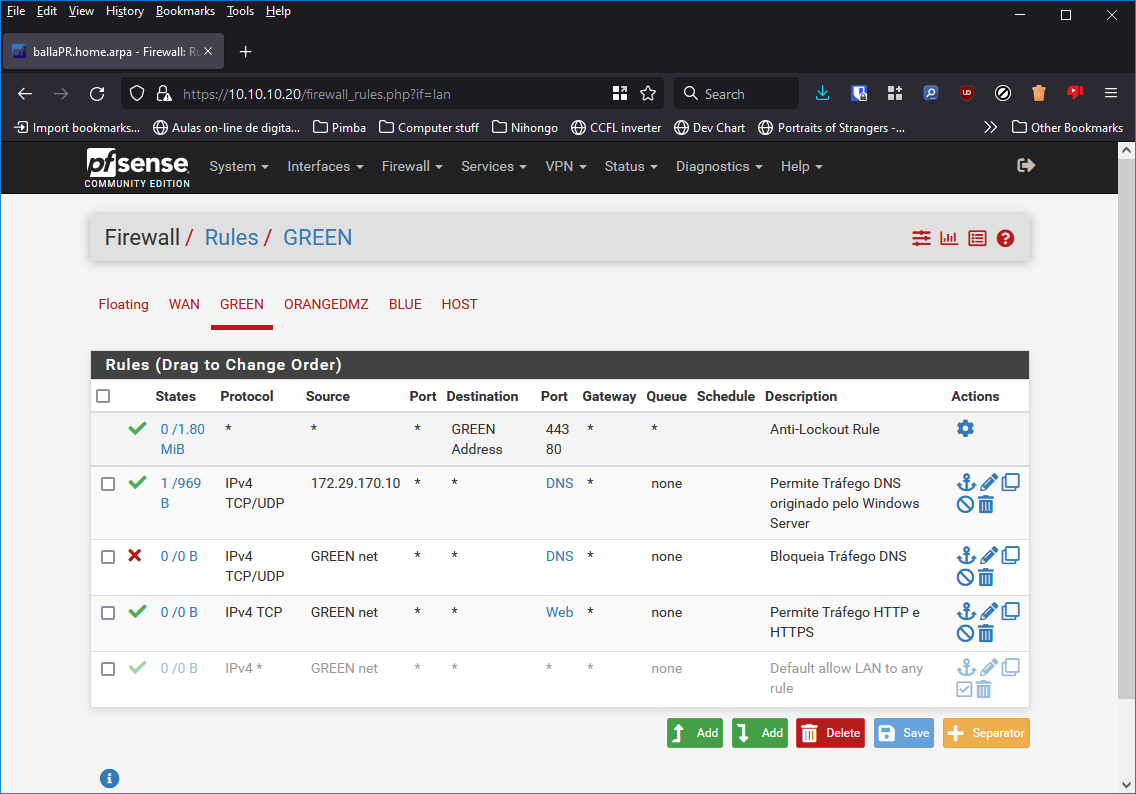Viewport: 1136px width, 794px height.
Task: Click disable icon for Bloqueia Tráfego DNS rule
Action: [965, 577]
